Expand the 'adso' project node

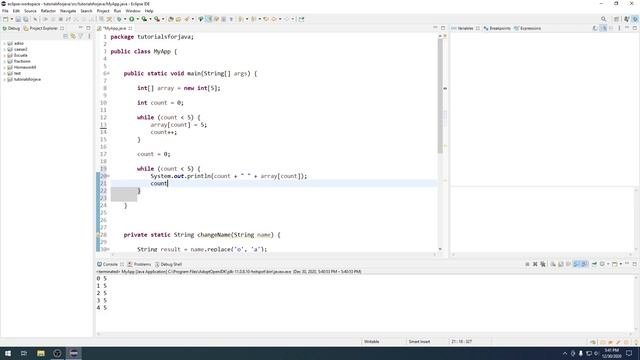tap(4, 43)
